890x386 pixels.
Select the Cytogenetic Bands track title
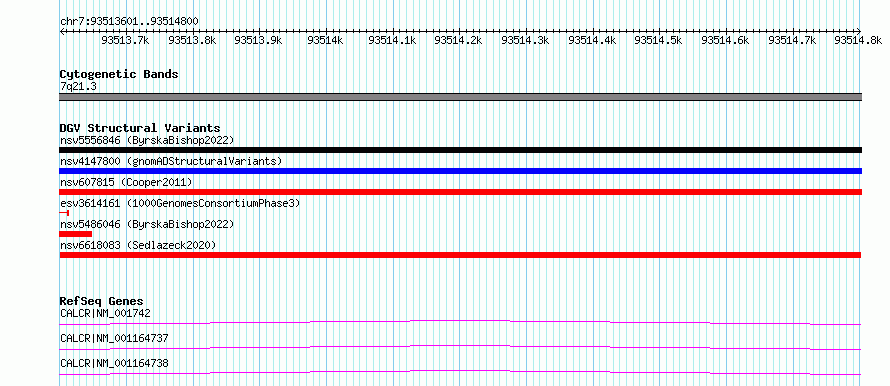119,74
